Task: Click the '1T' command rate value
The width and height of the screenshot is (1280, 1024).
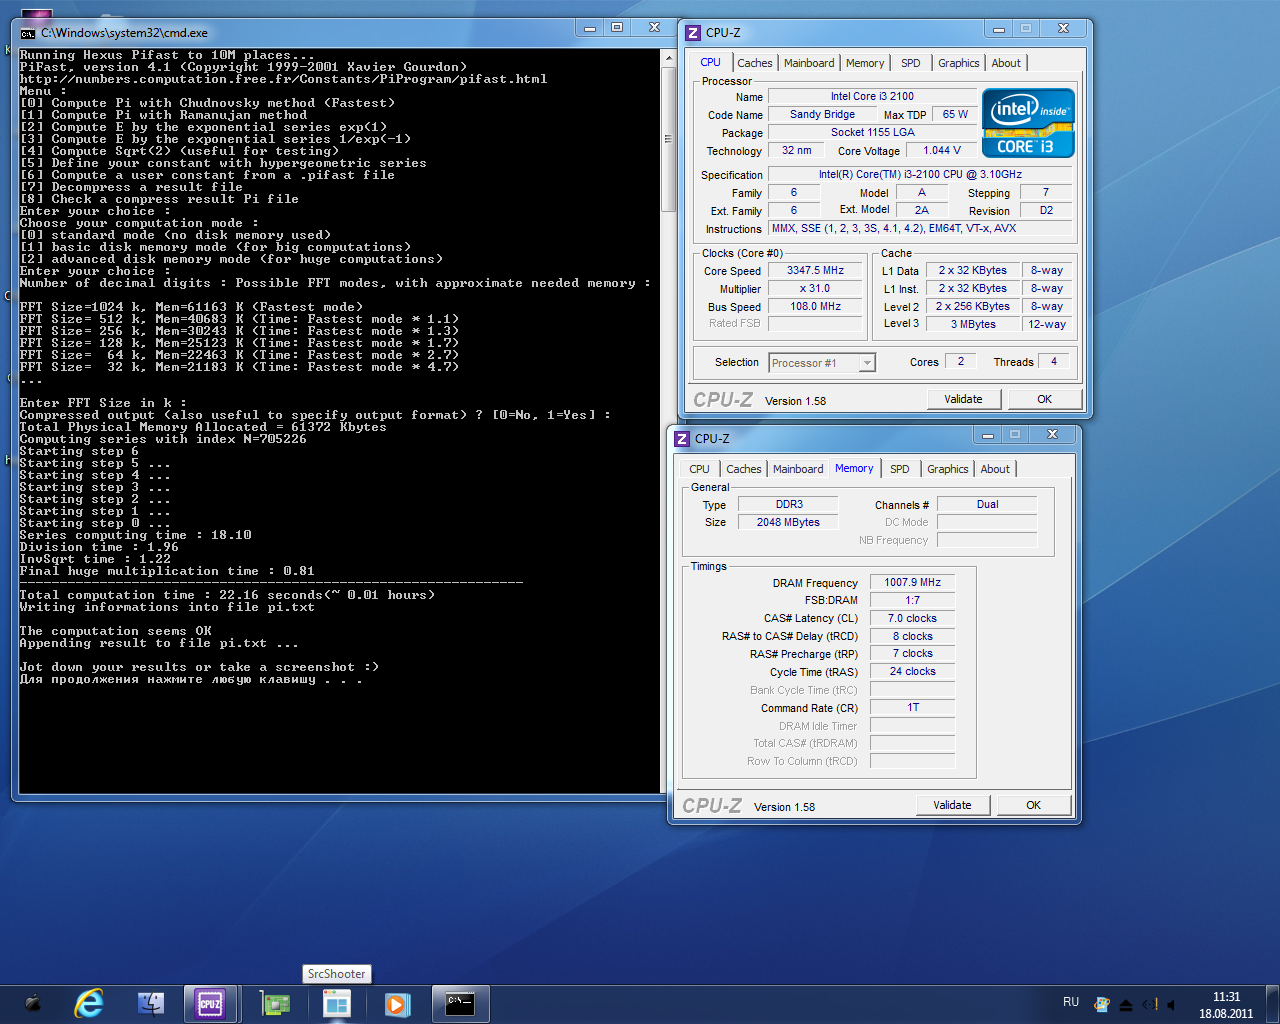Action: (912, 708)
